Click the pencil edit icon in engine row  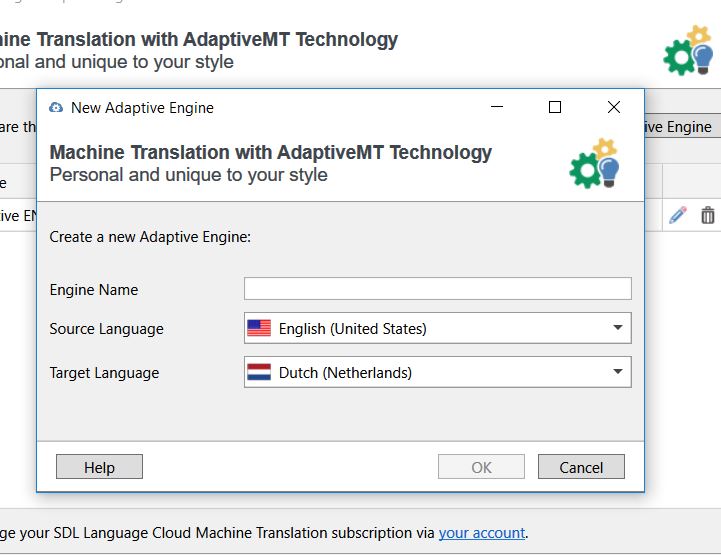pos(678,215)
